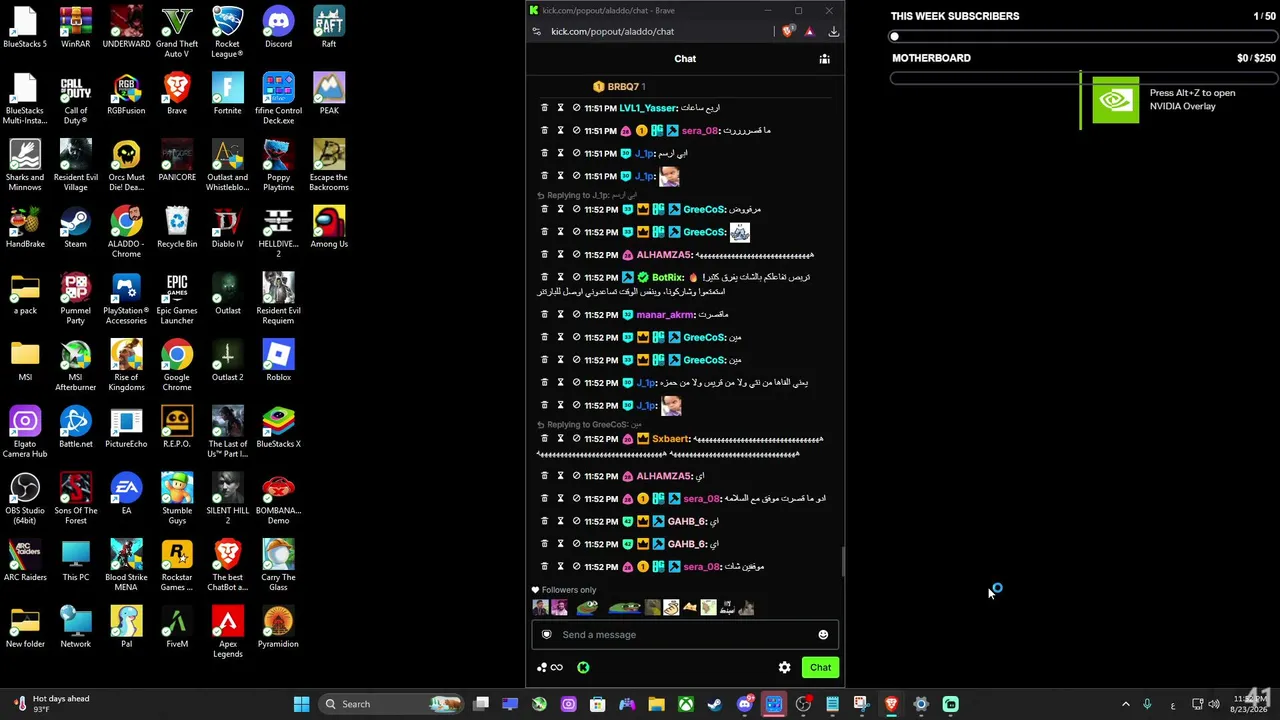
Task: Click the Motherboard donation goal progress bar
Action: coord(1084,79)
